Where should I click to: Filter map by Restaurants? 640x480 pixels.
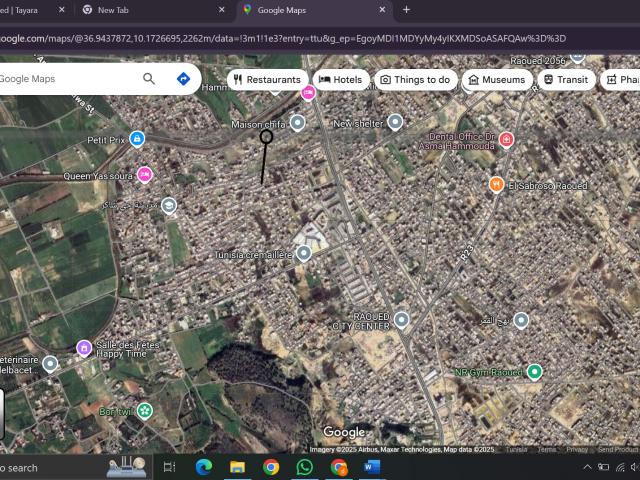[x=265, y=80]
